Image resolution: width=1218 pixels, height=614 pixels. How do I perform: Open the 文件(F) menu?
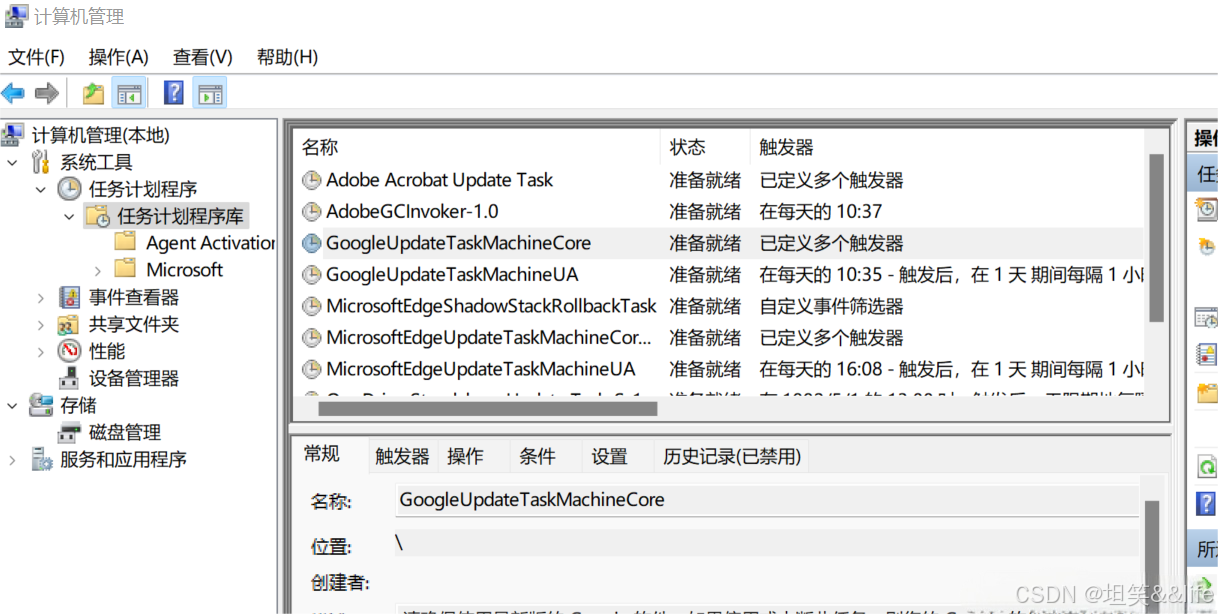pos(37,57)
